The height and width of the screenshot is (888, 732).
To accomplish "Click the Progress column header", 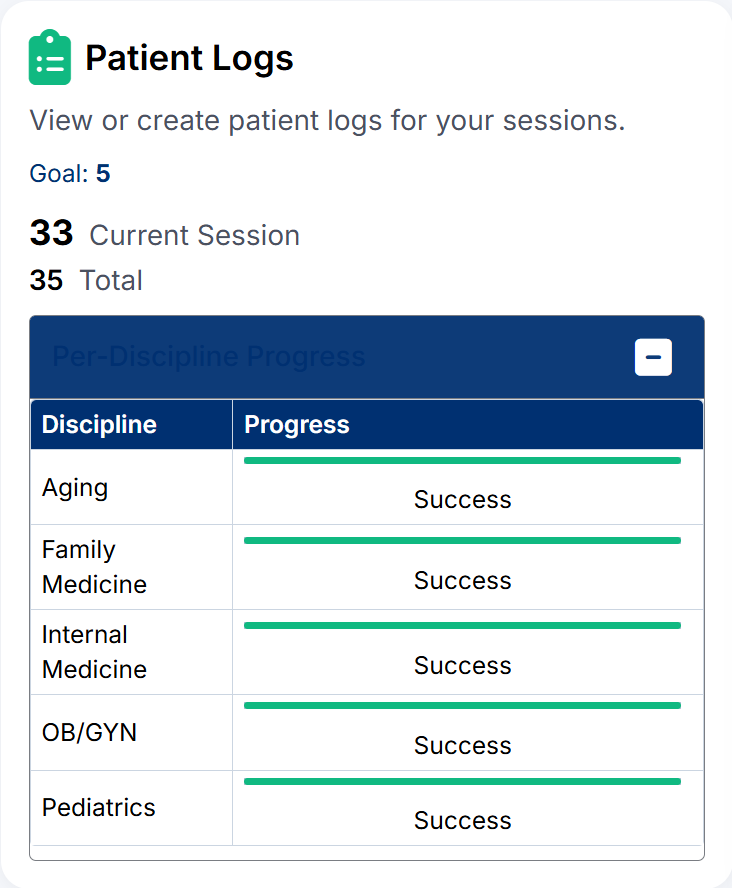I will (x=296, y=424).
